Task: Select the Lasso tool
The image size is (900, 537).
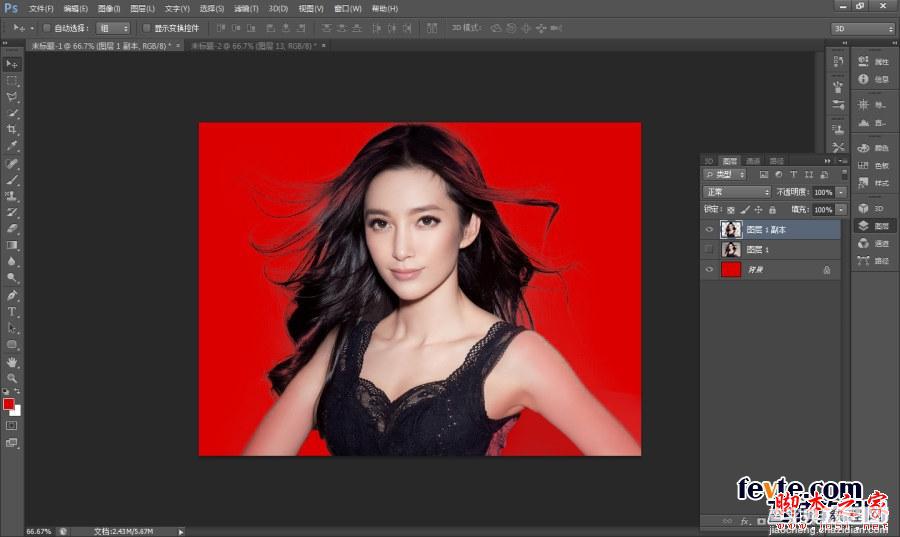Action: coord(11,97)
